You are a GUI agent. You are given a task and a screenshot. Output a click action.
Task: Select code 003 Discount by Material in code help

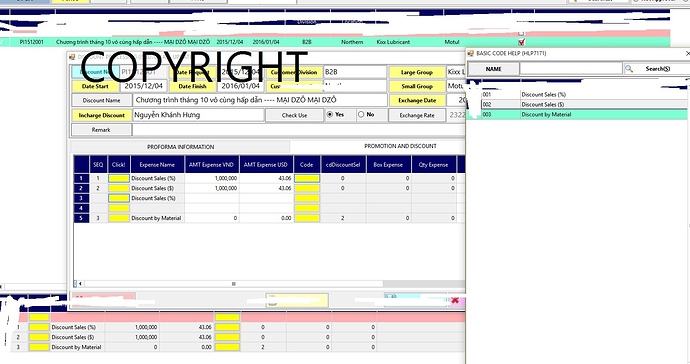pyautogui.click(x=584, y=114)
